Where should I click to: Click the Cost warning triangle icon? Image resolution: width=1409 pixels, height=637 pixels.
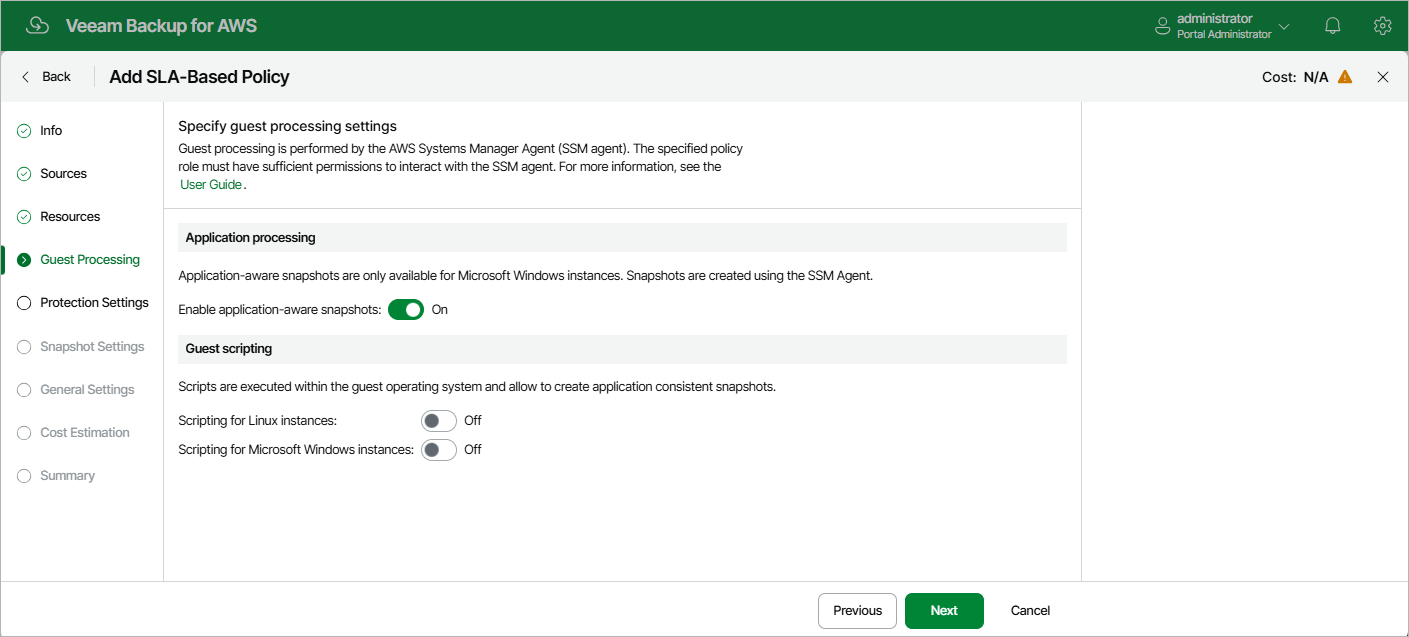[1345, 75]
